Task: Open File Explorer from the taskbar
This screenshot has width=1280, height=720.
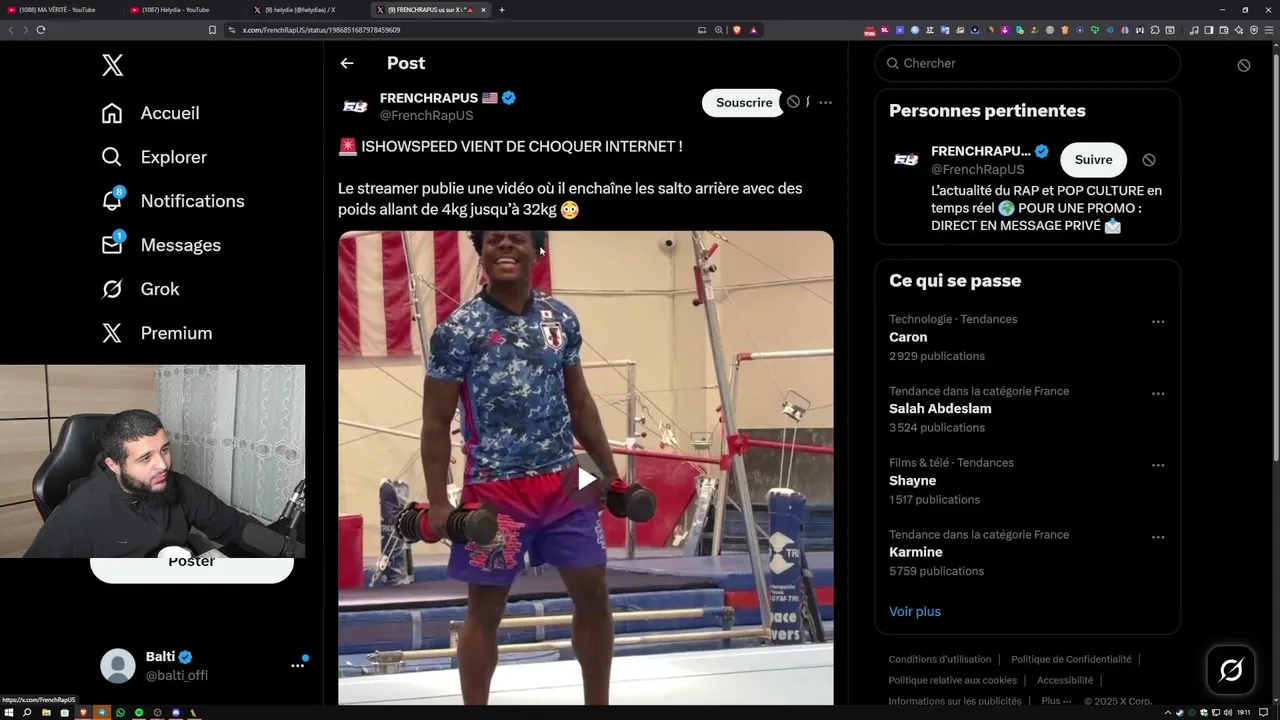Action: 46,712
